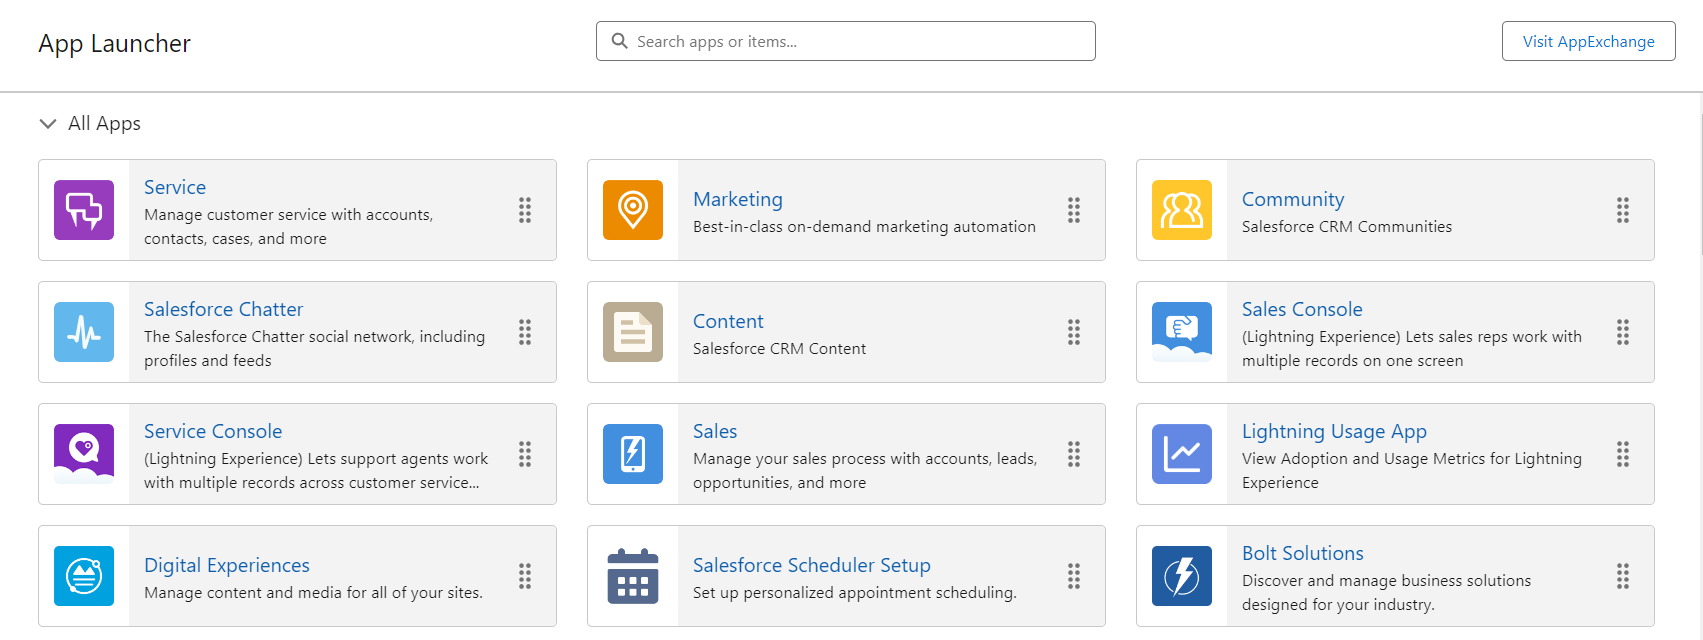This screenshot has height=640, width=1703.
Task: Open the Community app link
Action: click(x=1293, y=199)
